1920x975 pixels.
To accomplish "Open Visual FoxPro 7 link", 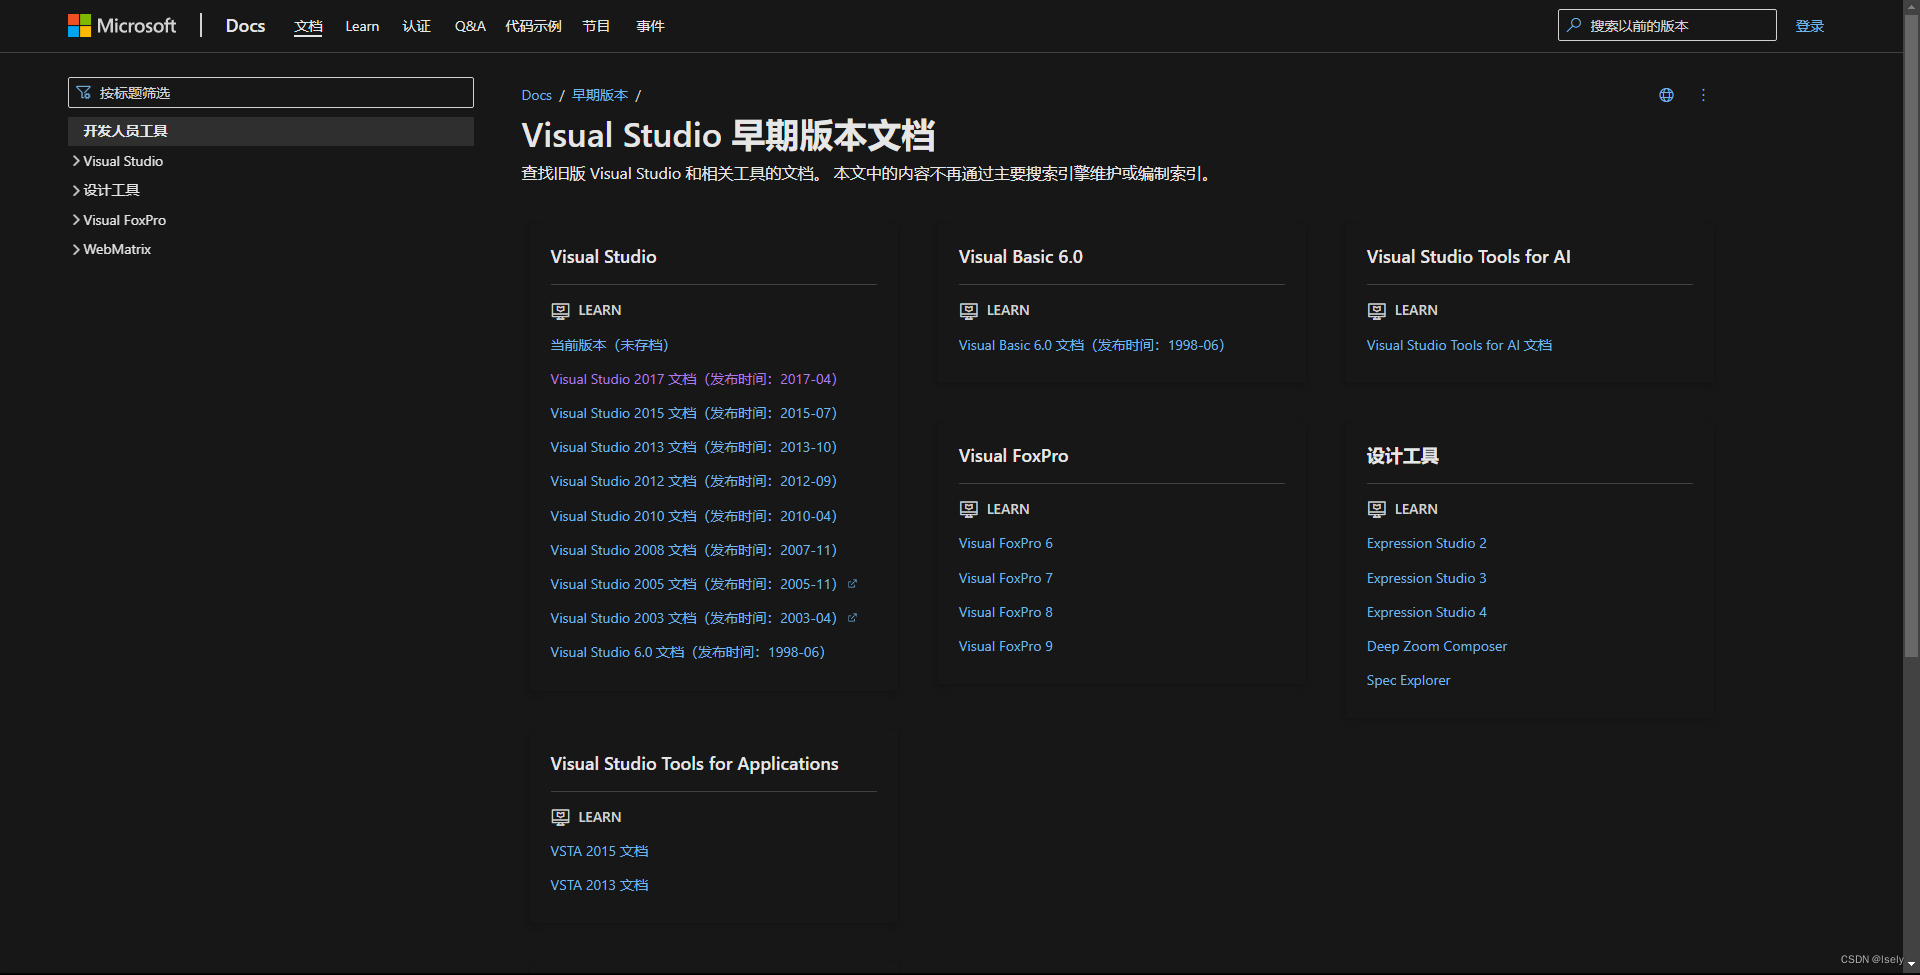I will pyautogui.click(x=1005, y=578).
